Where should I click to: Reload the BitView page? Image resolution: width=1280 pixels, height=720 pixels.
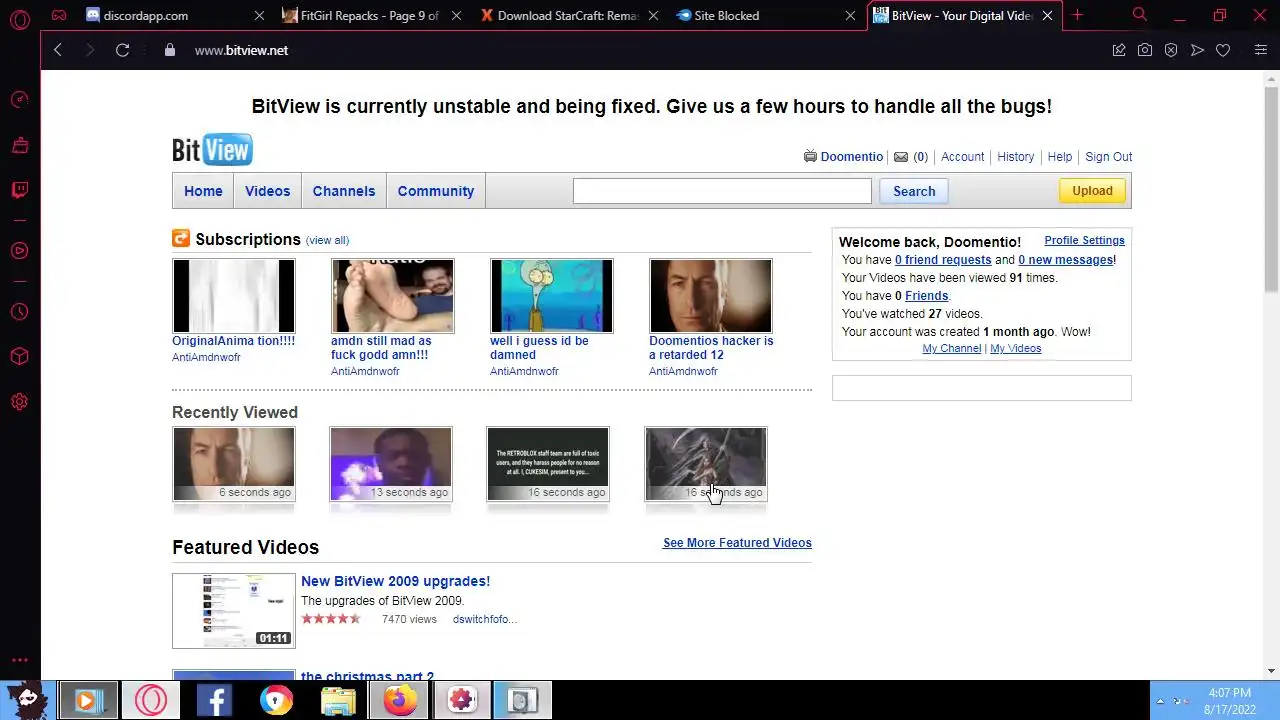pos(122,50)
